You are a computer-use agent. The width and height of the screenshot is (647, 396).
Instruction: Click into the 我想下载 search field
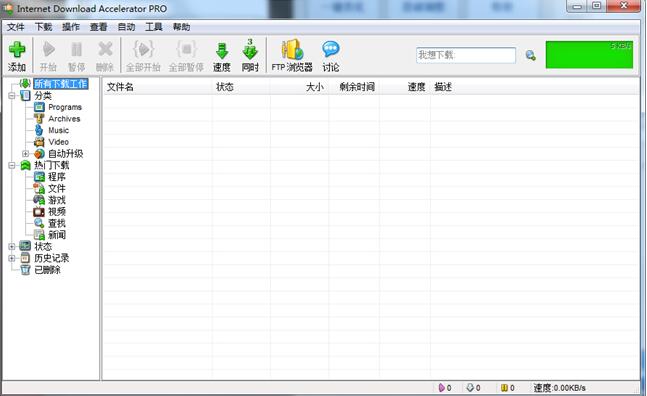(x=466, y=55)
